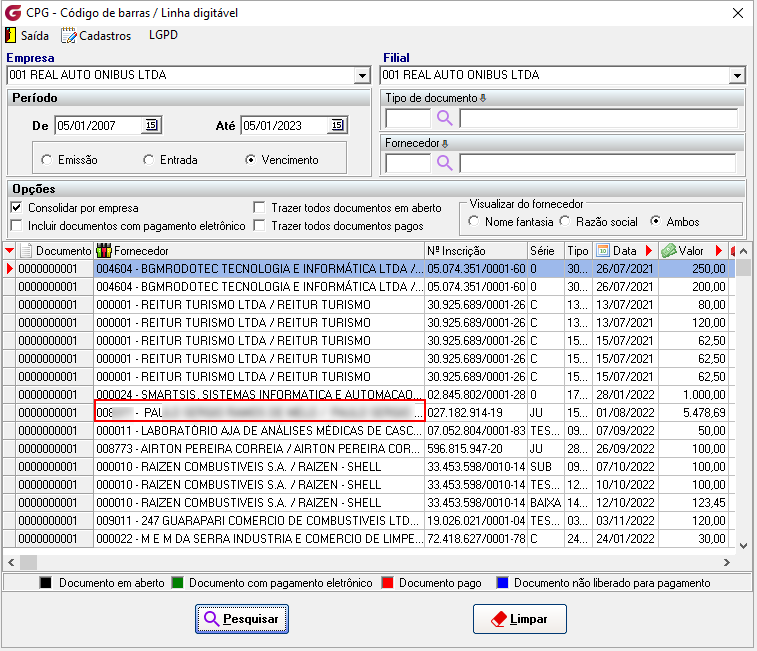757x651 pixels.
Task: Click the Fornecedor column people icon
Action: point(104,251)
